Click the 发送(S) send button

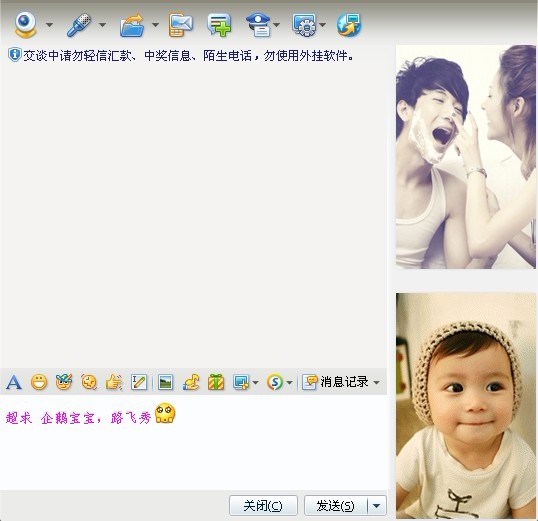[x=336, y=505]
